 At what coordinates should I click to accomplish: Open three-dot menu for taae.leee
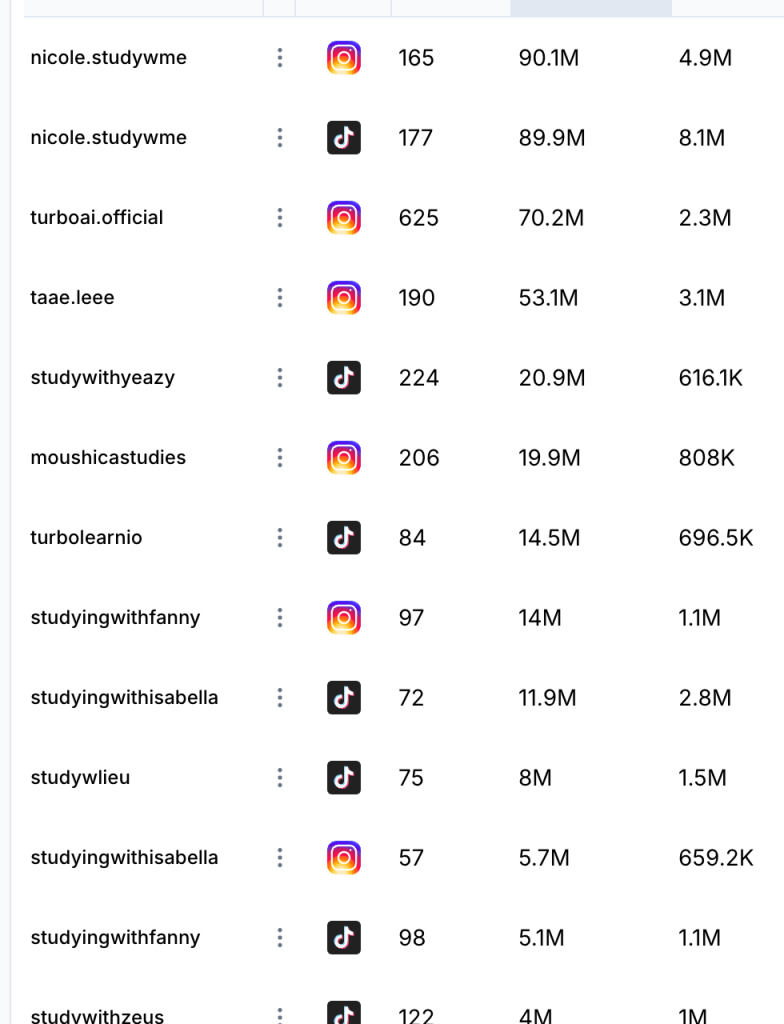[280, 298]
